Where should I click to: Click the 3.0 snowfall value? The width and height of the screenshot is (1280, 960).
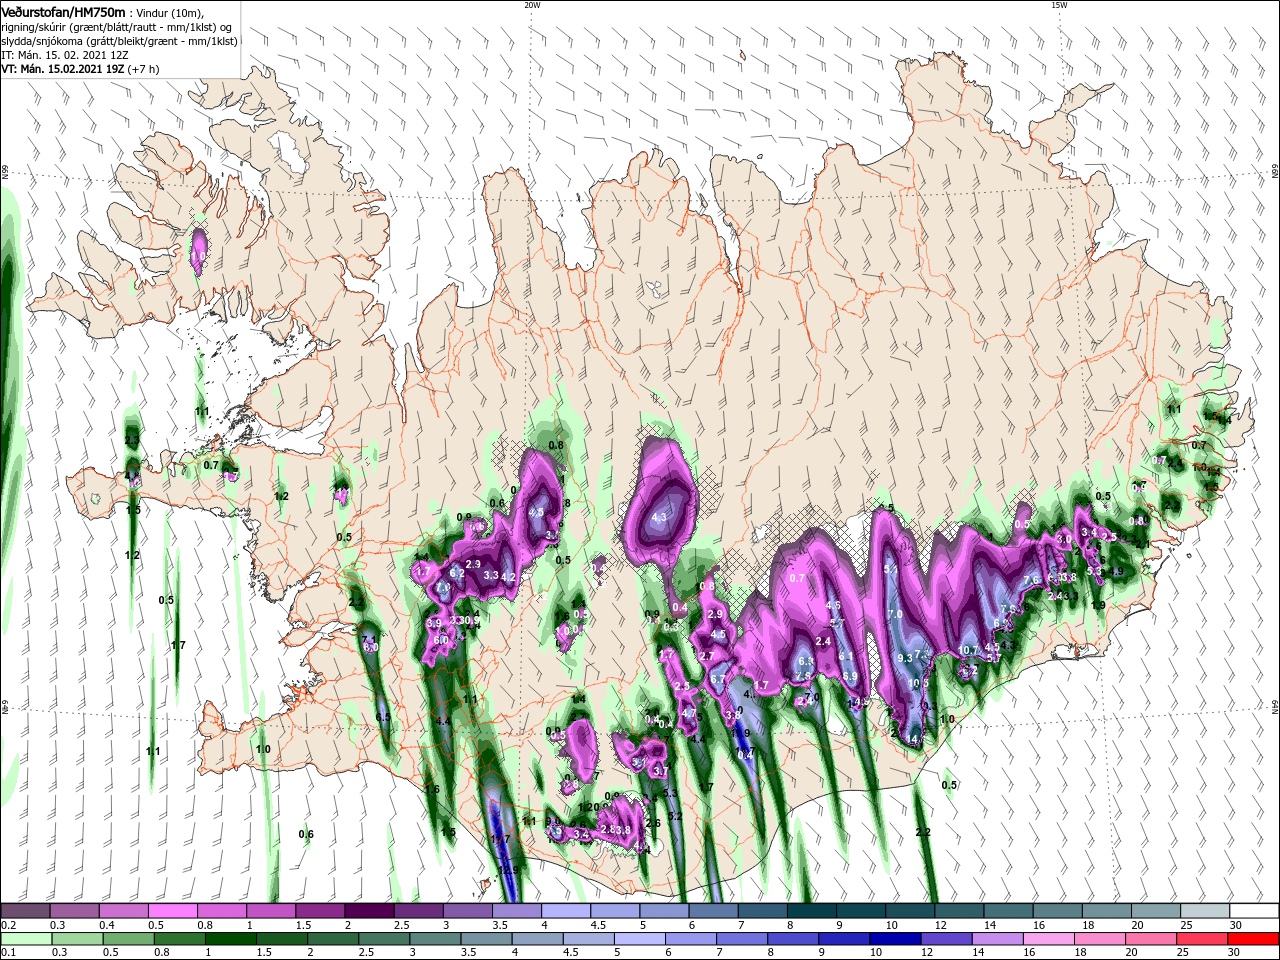[x=1064, y=538]
